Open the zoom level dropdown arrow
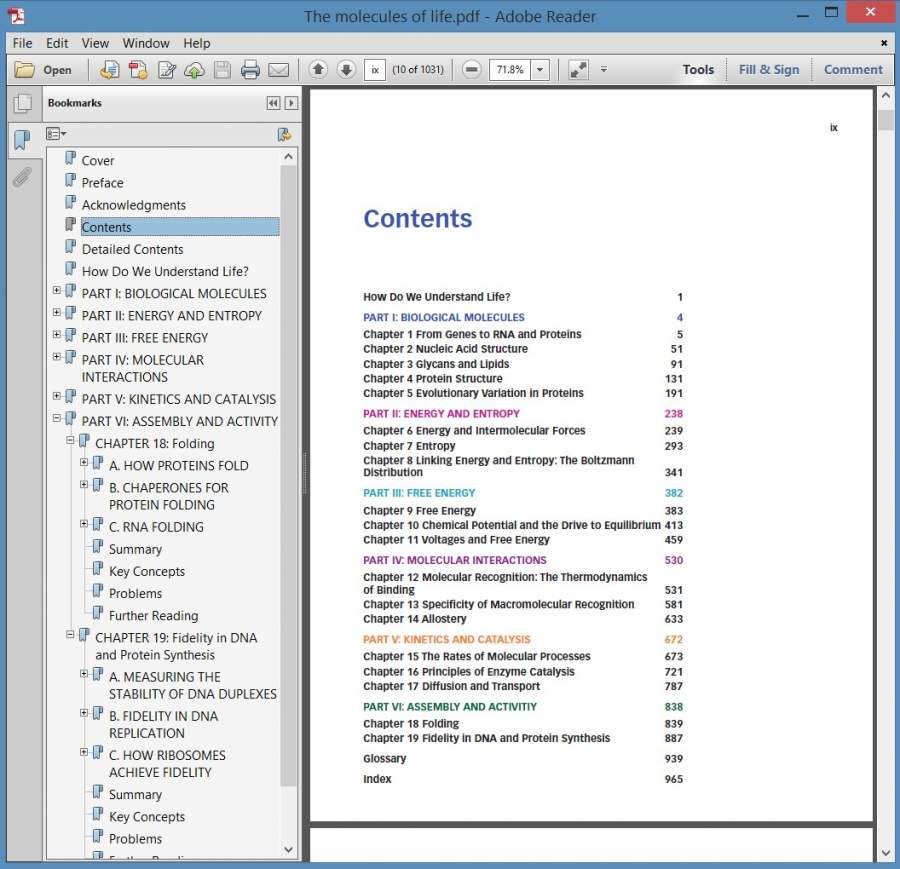Screen dimensions: 900x869 click(x=540, y=70)
